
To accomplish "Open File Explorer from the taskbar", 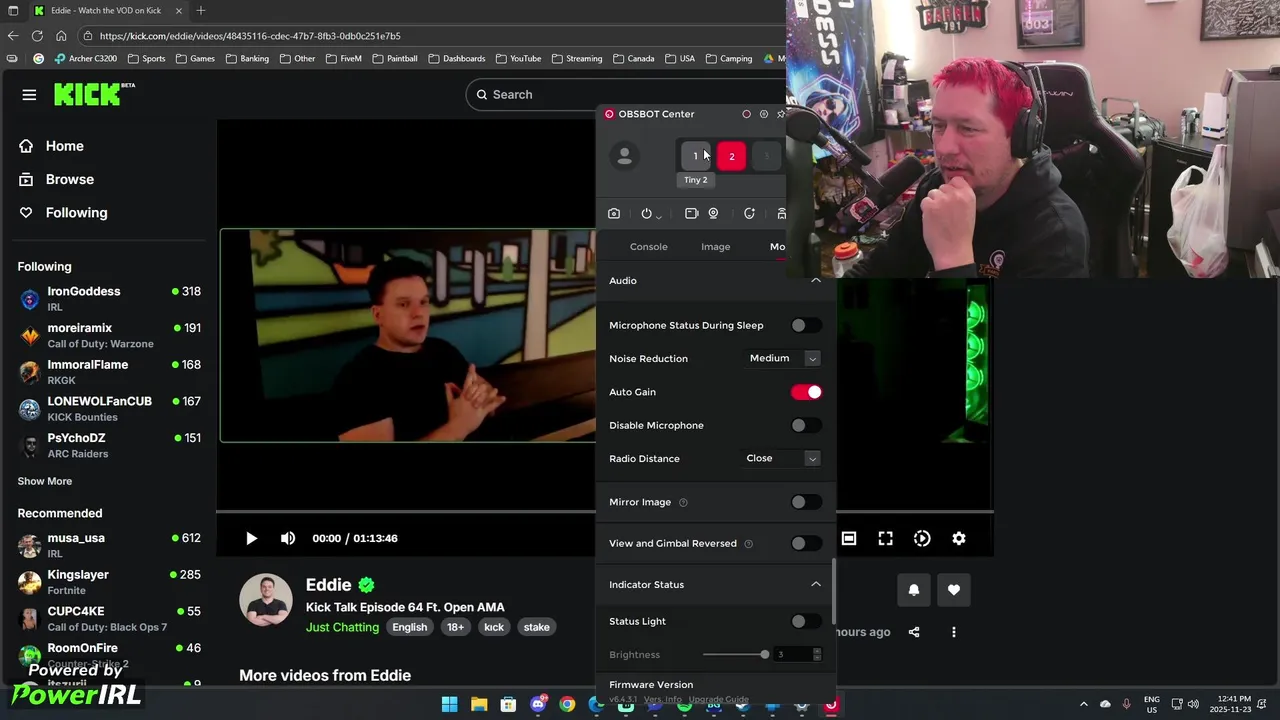I will (x=479, y=705).
